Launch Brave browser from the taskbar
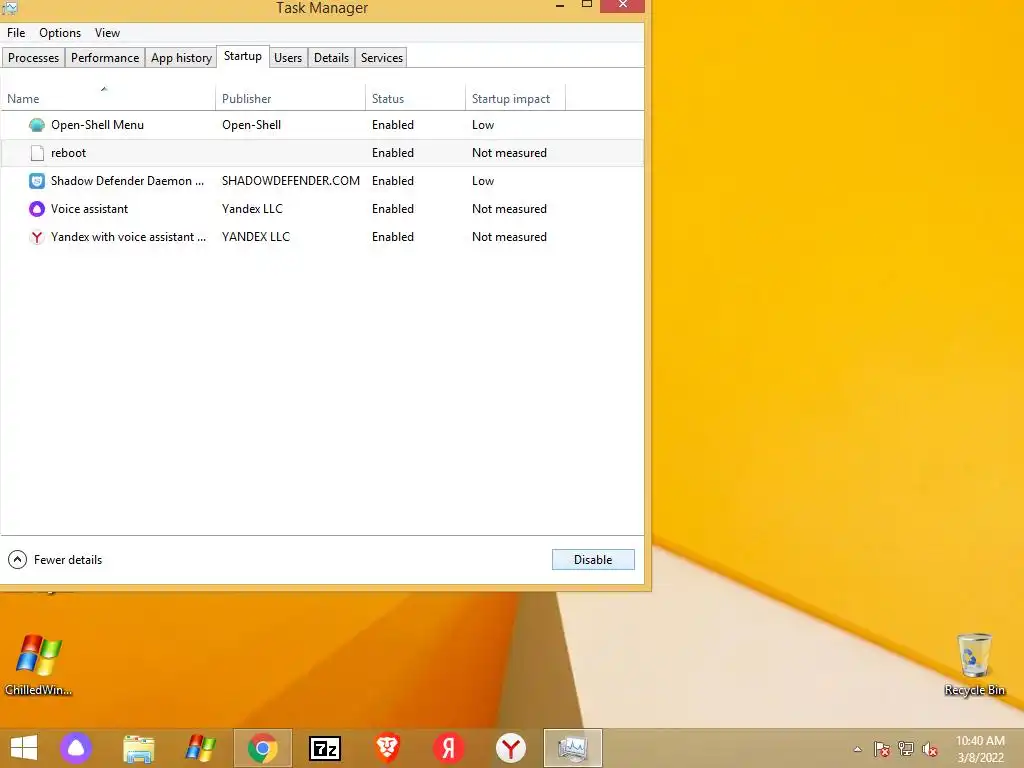Image resolution: width=1024 pixels, height=768 pixels. 387,748
